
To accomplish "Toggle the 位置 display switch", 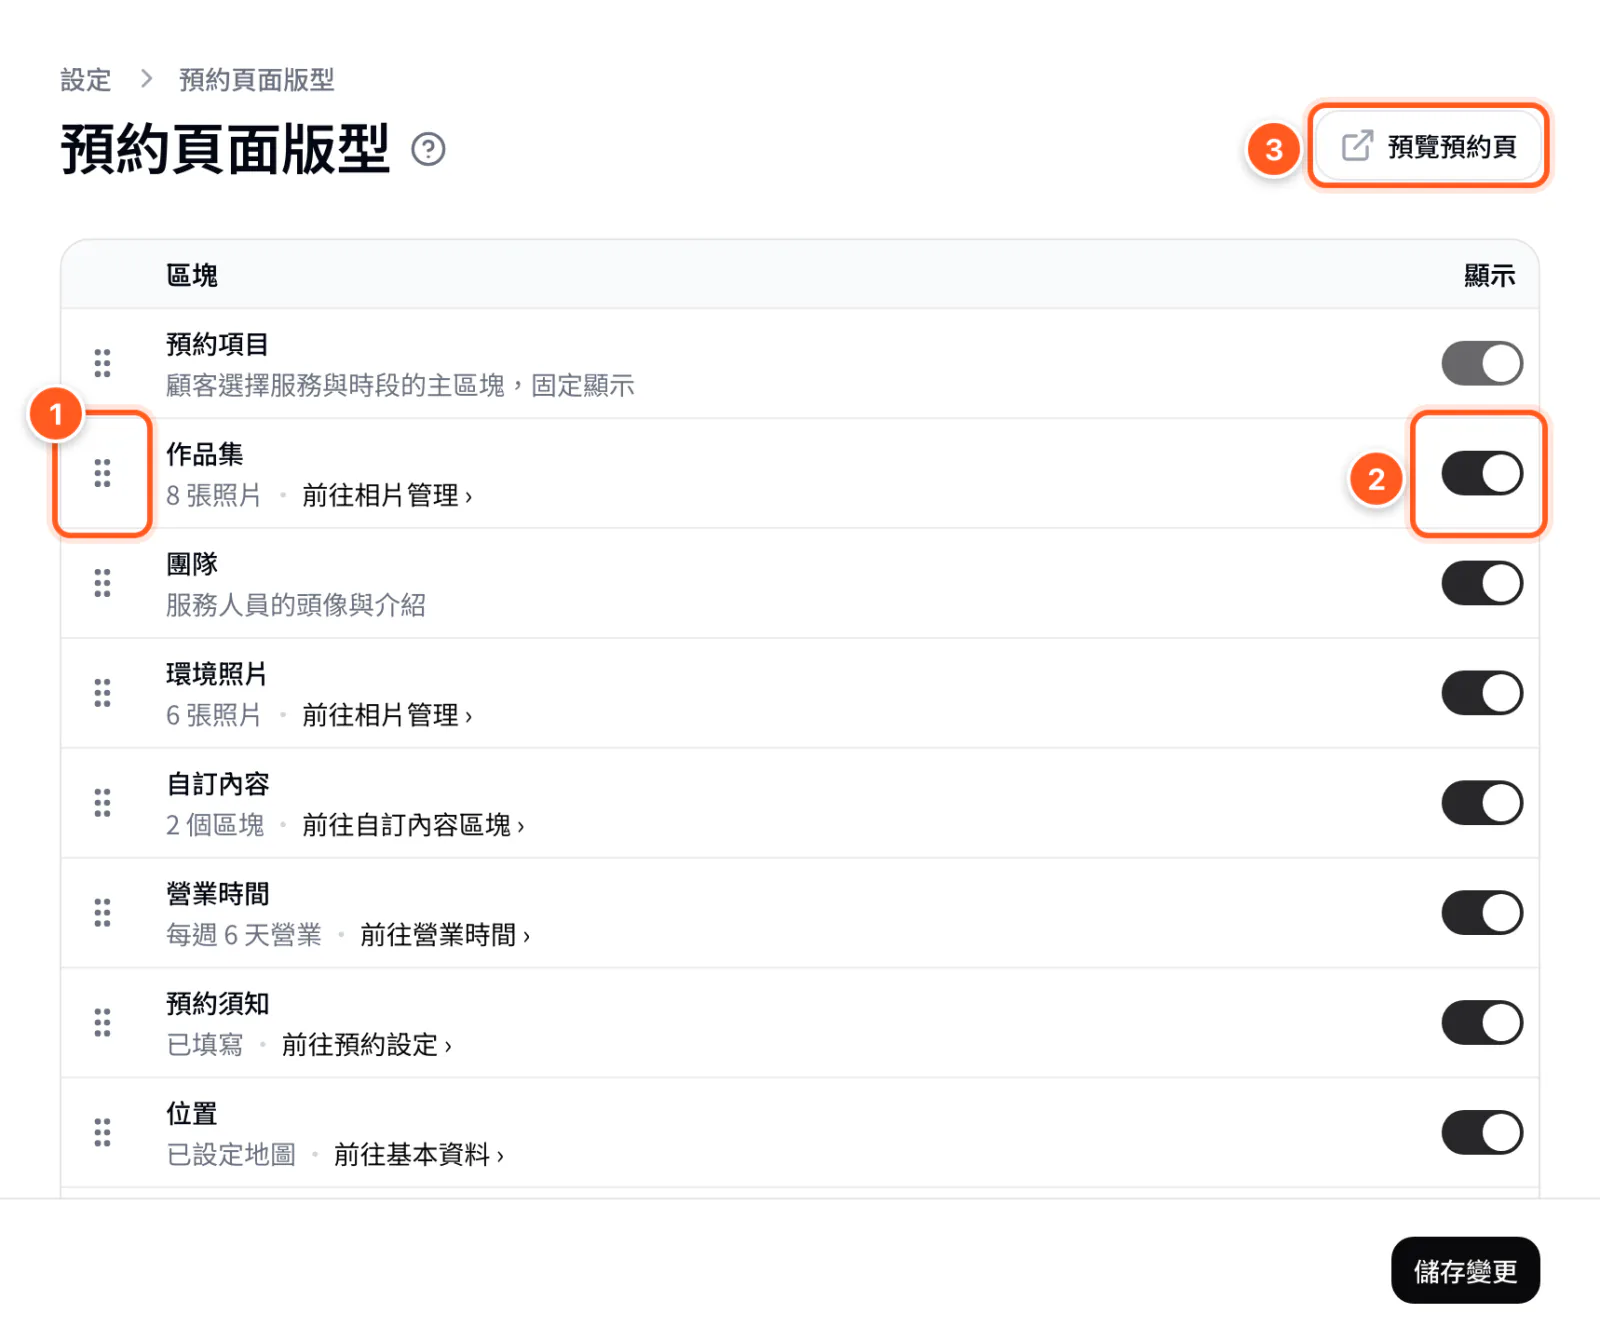I will click(1482, 1133).
